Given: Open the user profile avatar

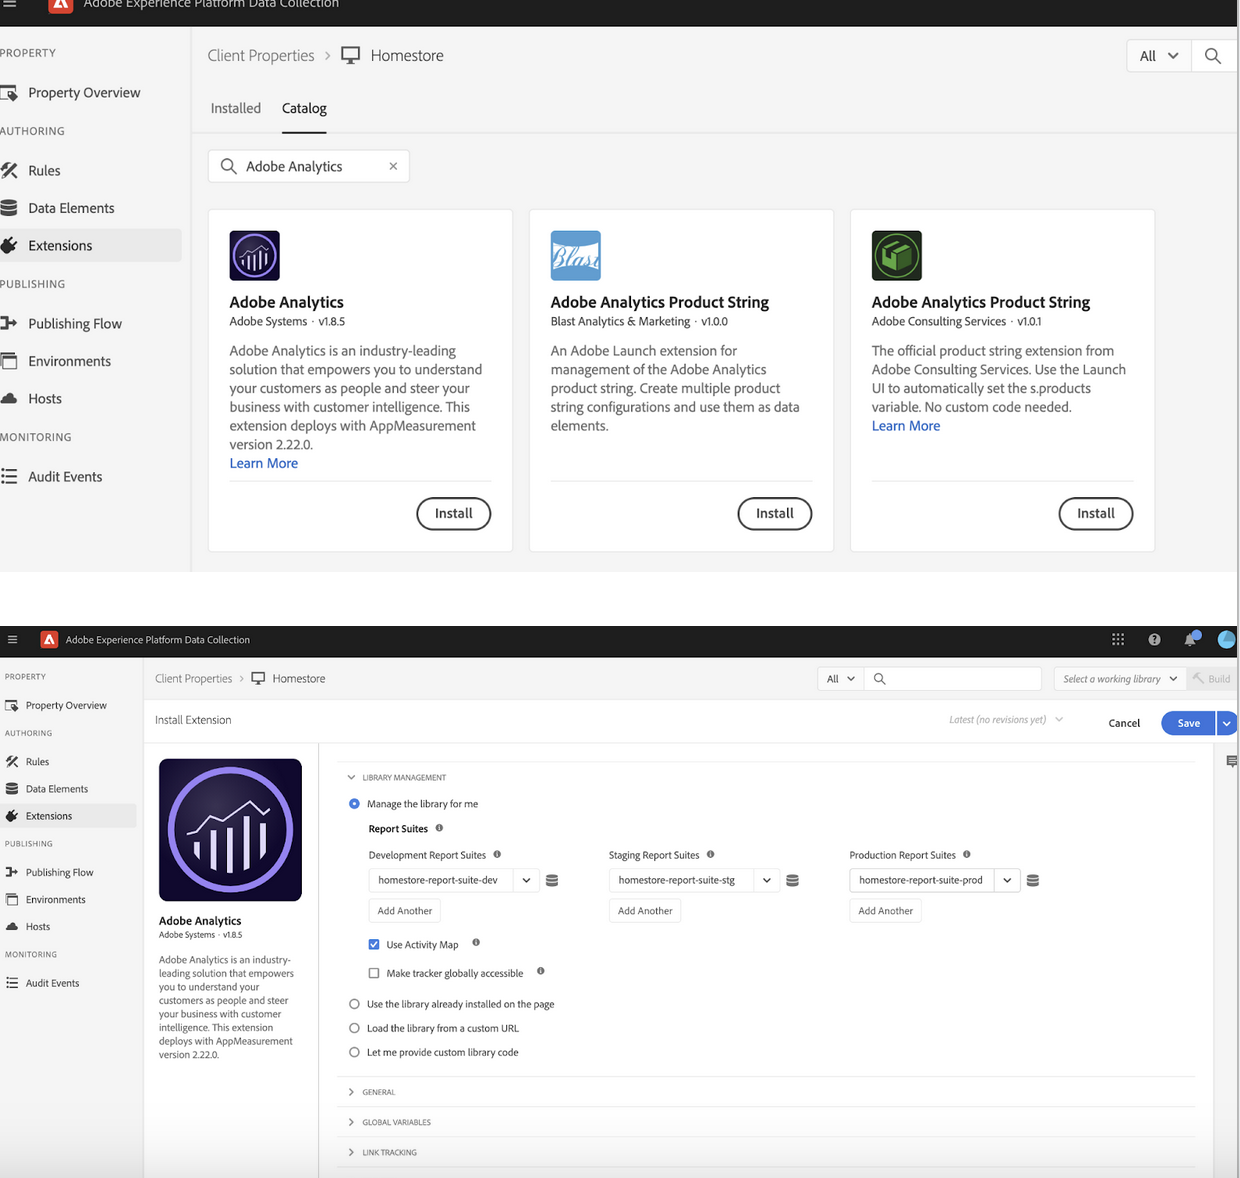Looking at the screenshot, I should pyautogui.click(x=1227, y=640).
